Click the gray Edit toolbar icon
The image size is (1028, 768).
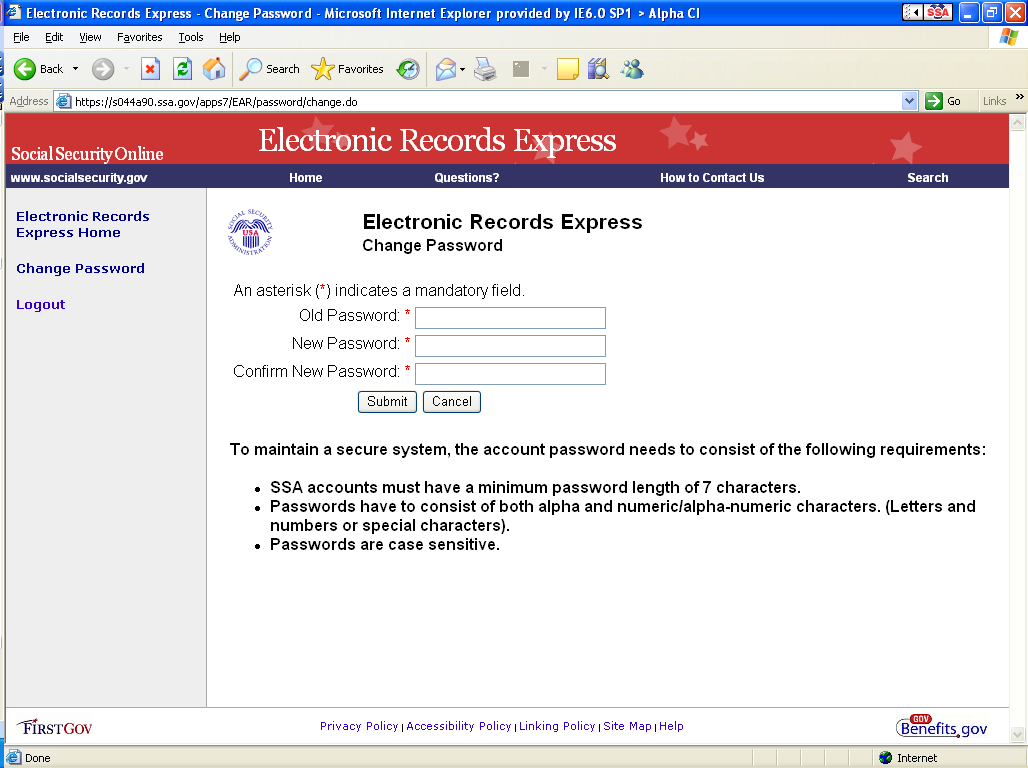pos(521,69)
